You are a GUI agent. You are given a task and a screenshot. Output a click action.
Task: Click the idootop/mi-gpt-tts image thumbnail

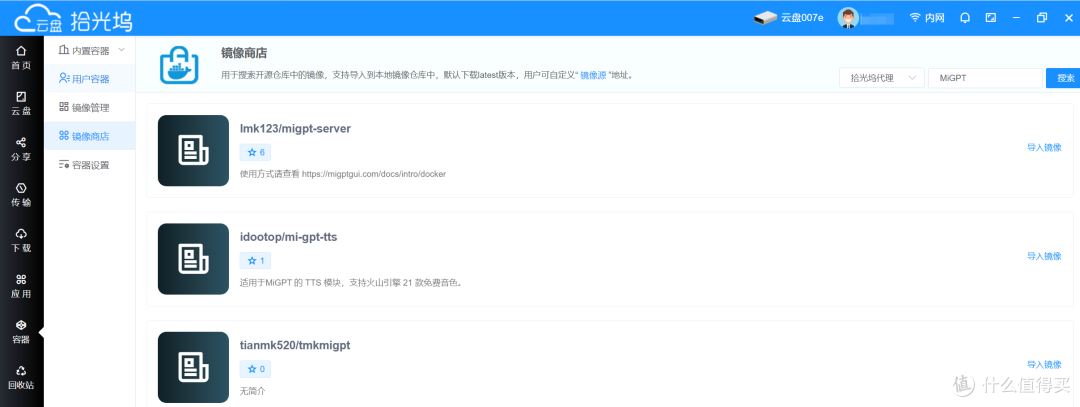point(193,259)
